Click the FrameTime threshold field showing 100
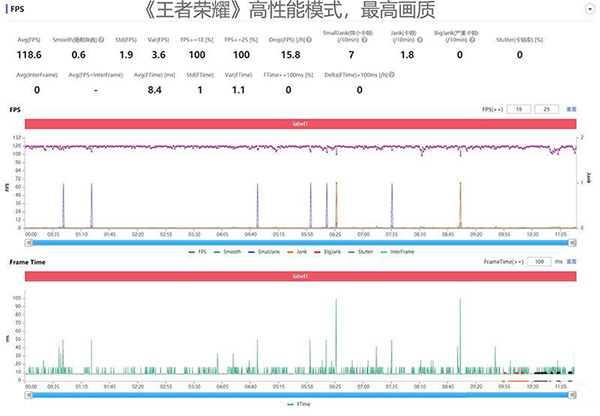600x416 pixels. tap(540, 261)
